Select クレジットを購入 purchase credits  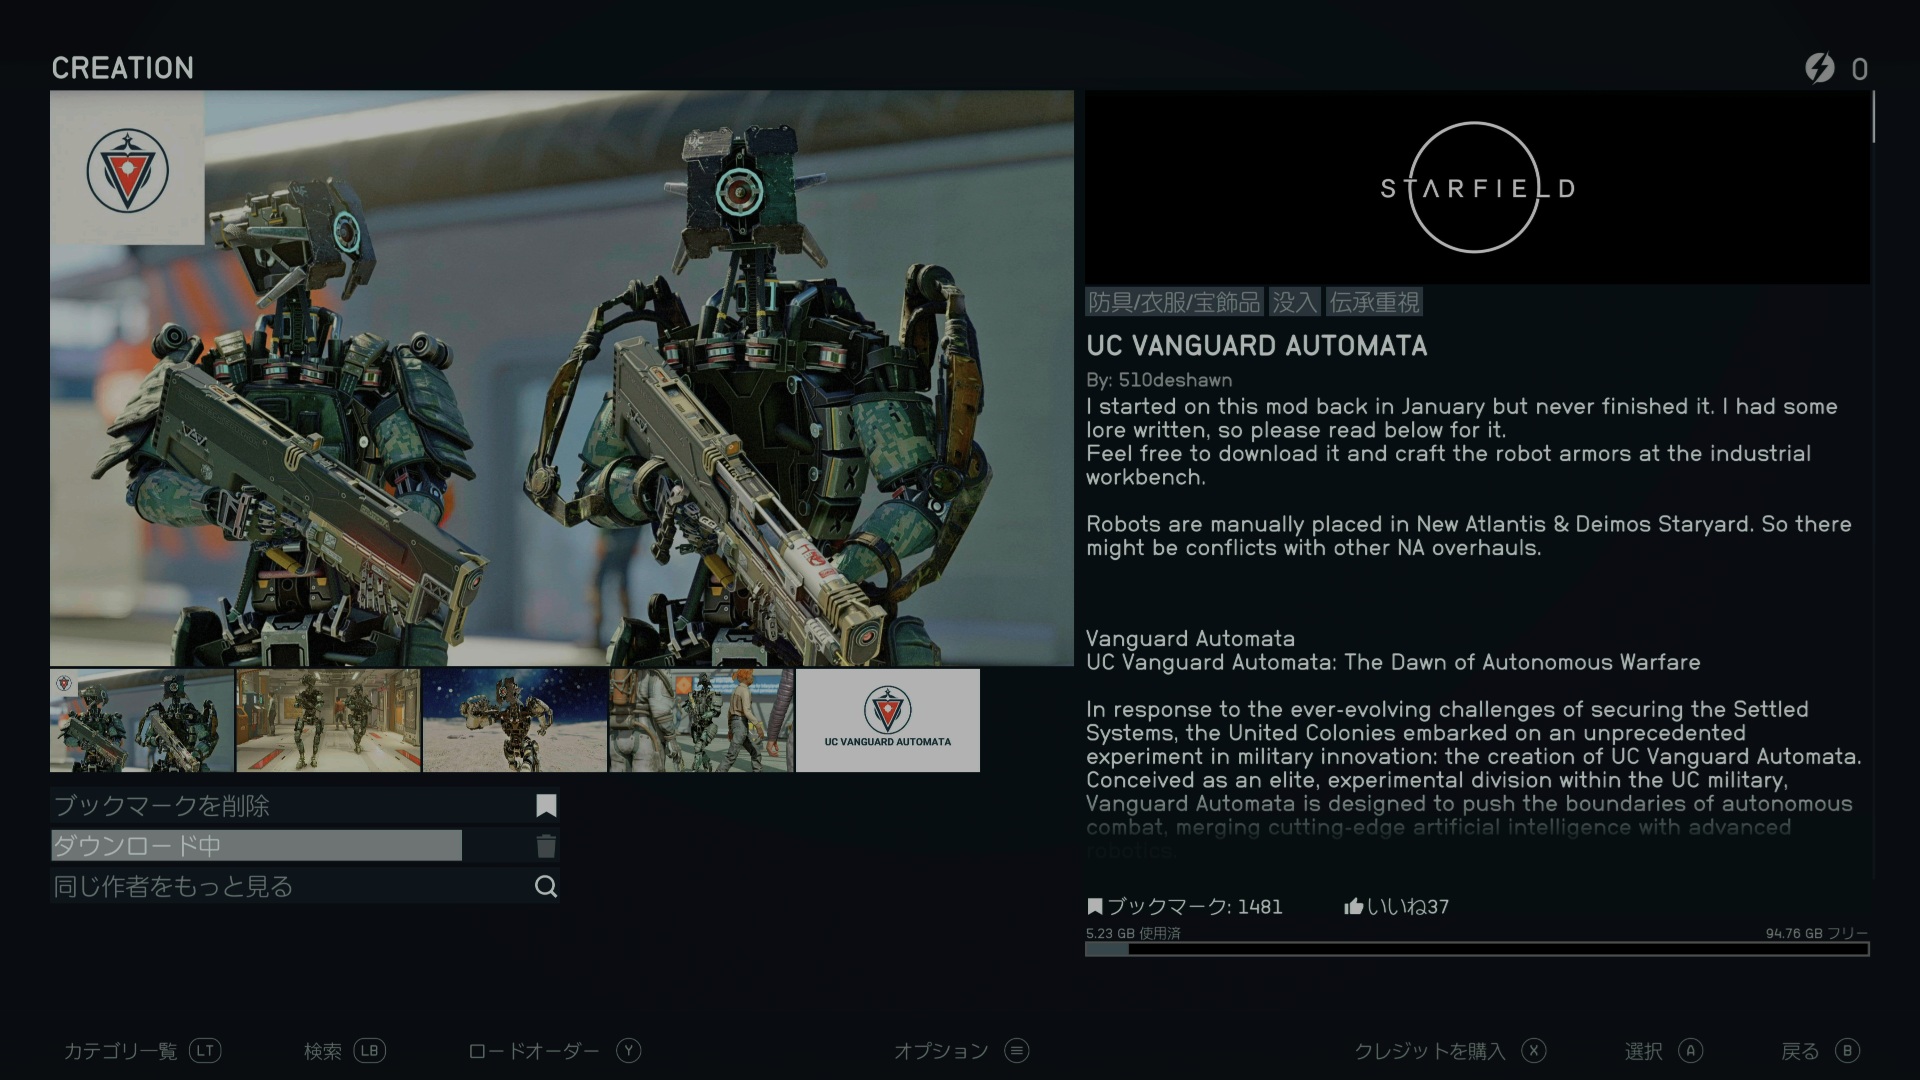tap(1429, 1051)
